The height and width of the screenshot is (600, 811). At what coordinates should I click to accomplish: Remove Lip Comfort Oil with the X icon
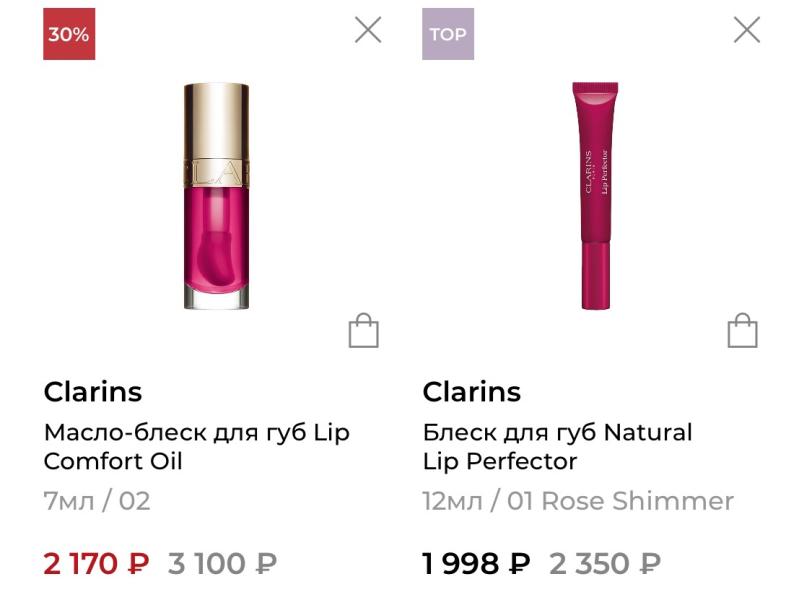point(368,29)
